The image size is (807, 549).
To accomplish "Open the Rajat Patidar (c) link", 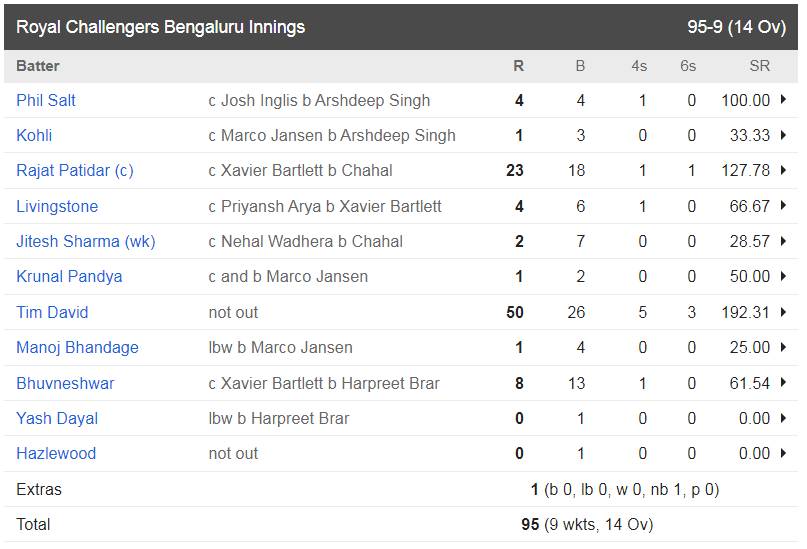I will tap(75, 170).
